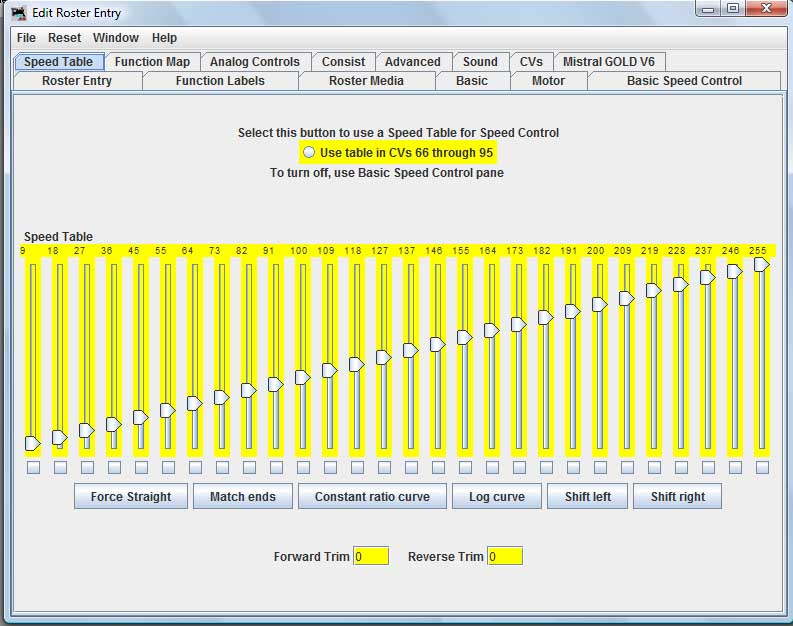Click the Reverse Trim input field
This screenshot has width=793, height=626.
pos(505,556)
